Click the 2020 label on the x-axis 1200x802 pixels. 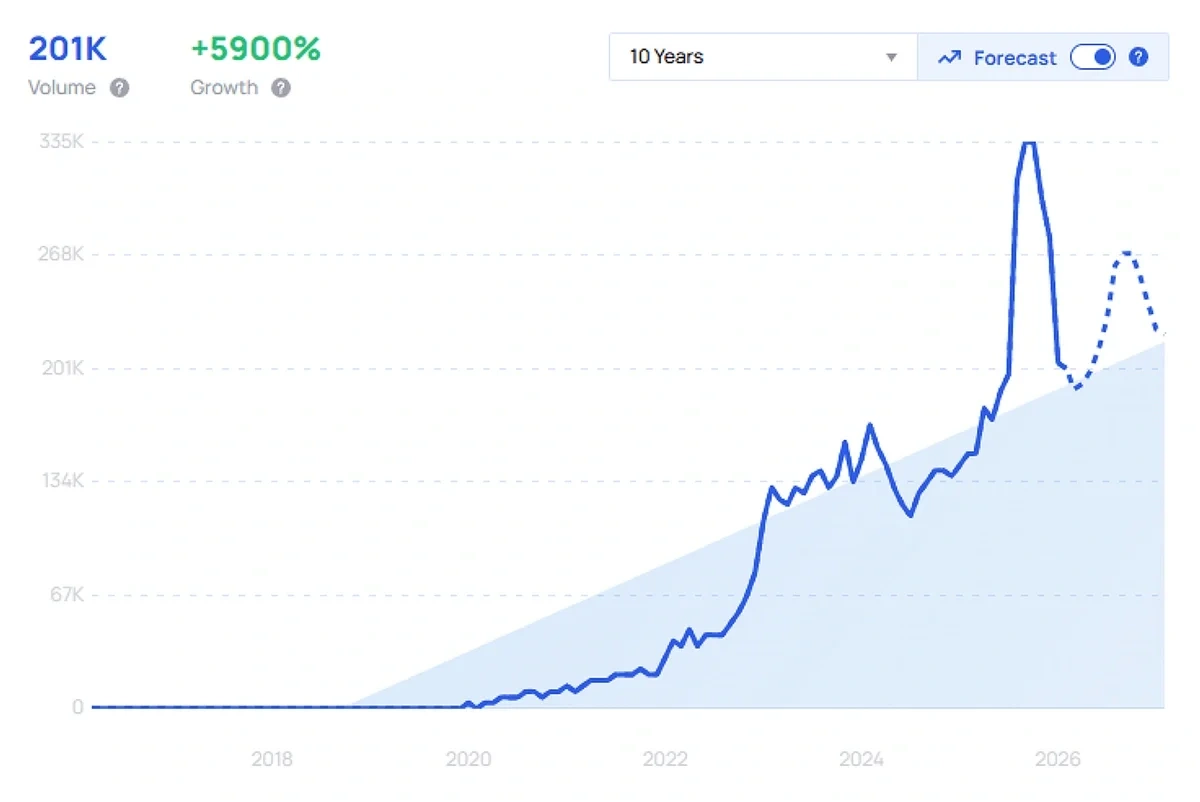click(x=468, y=760)
